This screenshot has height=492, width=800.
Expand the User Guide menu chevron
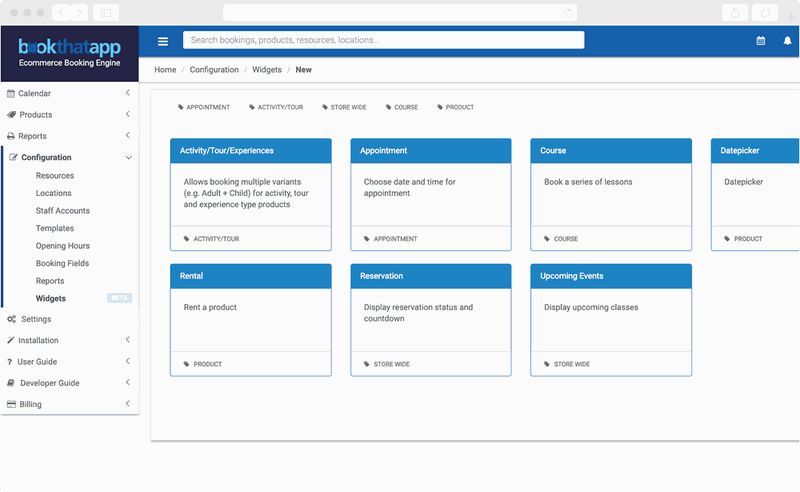click(128, 361)
